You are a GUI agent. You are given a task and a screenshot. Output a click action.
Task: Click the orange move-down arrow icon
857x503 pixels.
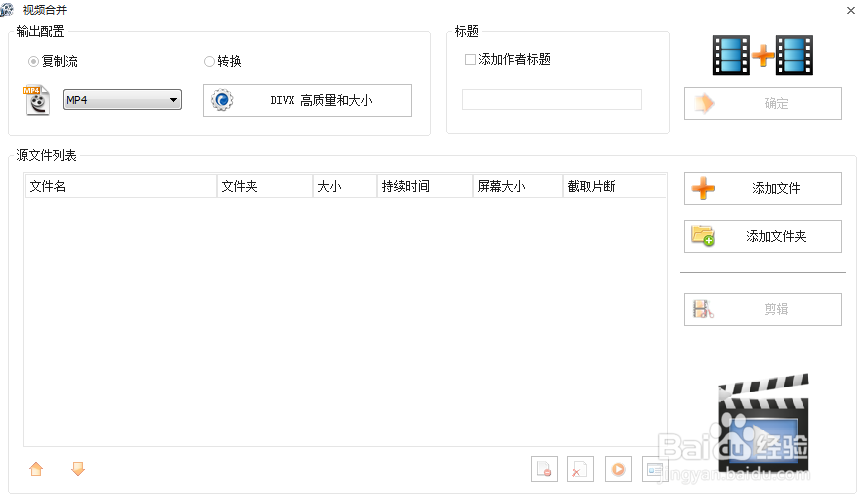[78, 468]
